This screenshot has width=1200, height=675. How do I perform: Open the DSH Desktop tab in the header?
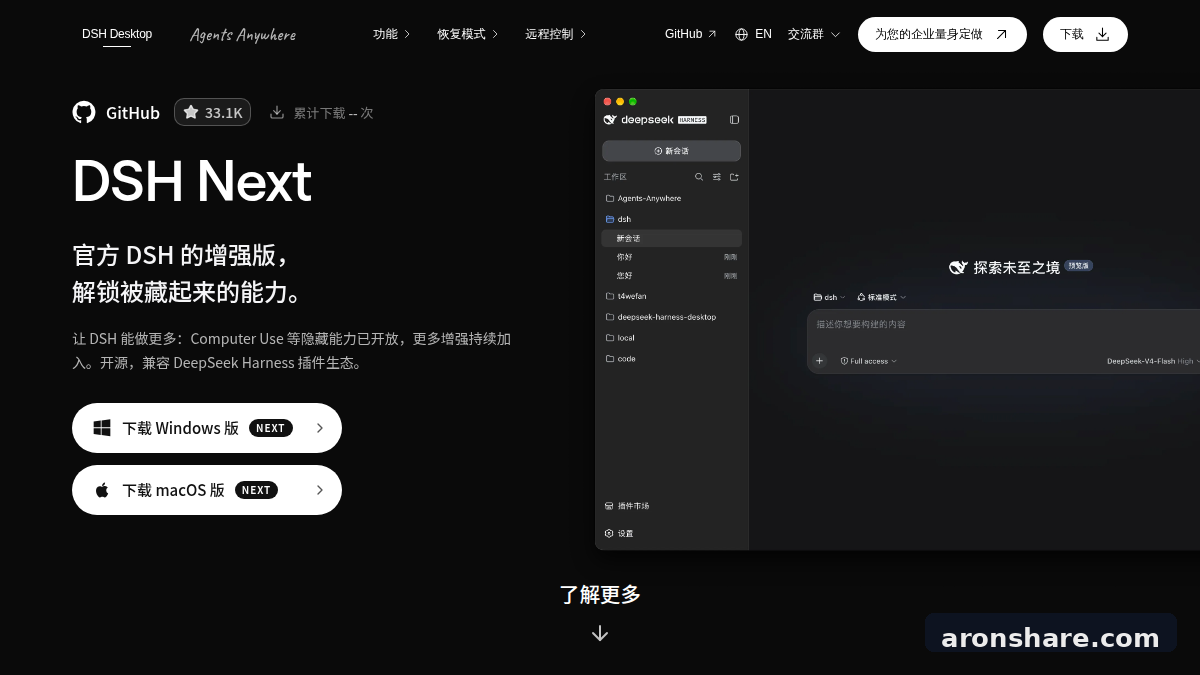coord(117,34)
